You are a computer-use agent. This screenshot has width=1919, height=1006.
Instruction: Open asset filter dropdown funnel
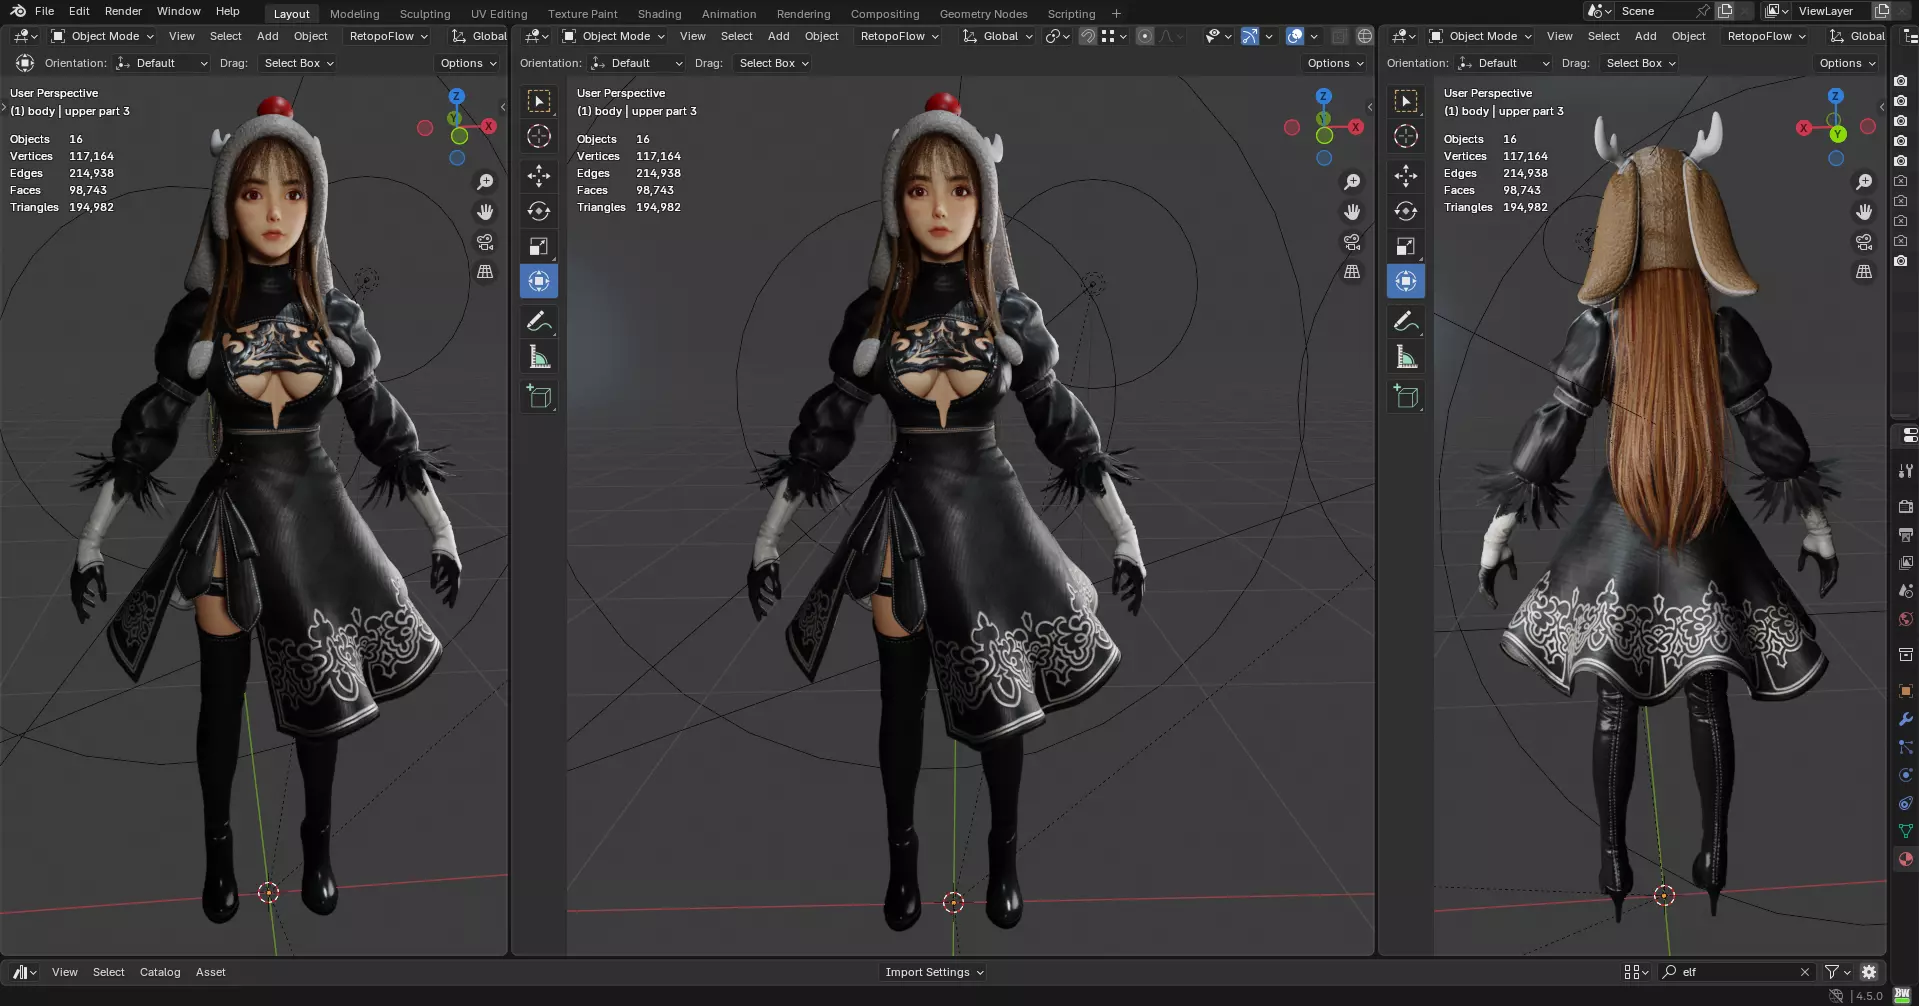click(x=1837, y=972)
